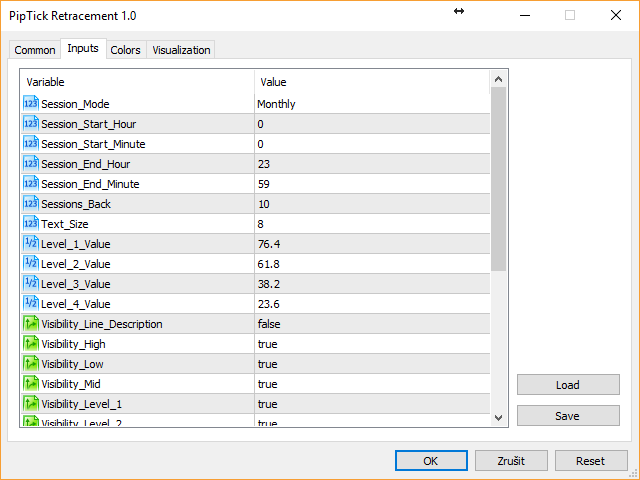Viewport: 640px width, 480px height.
Task: Select the Session_End_Hour variable name
Action: [86, 164]
